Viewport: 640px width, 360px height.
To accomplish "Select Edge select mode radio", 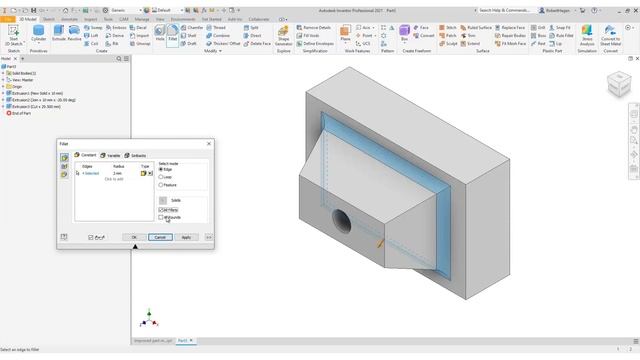I will [x=161, y=169].
